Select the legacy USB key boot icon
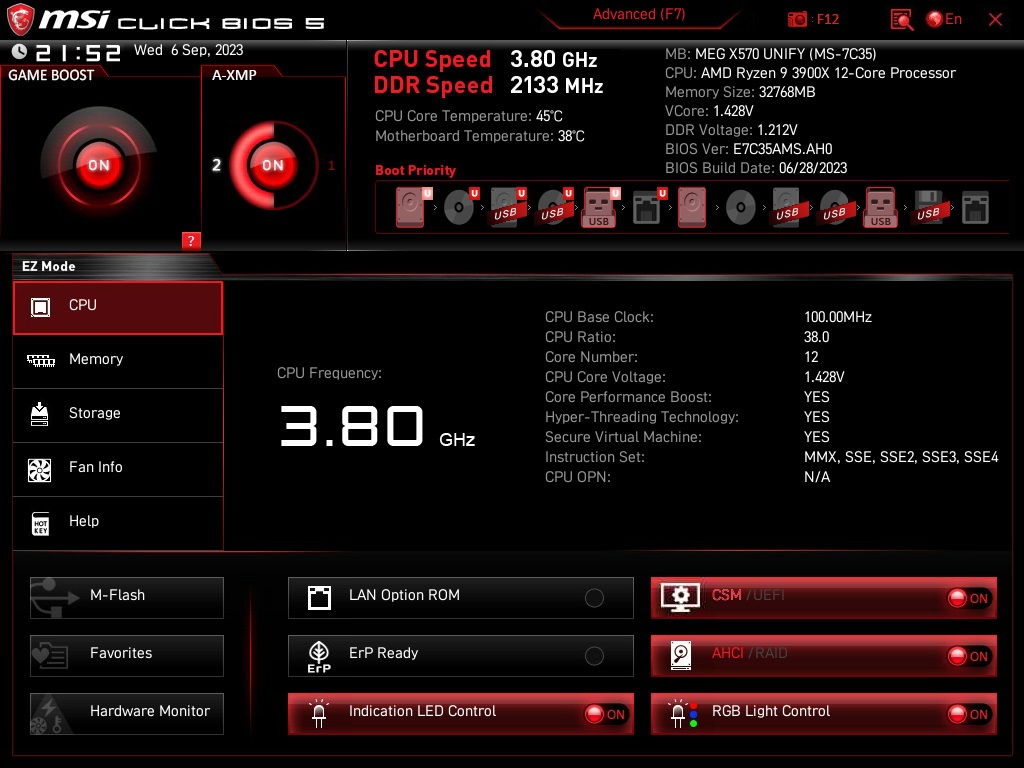1024x768 pixels. 880,208
